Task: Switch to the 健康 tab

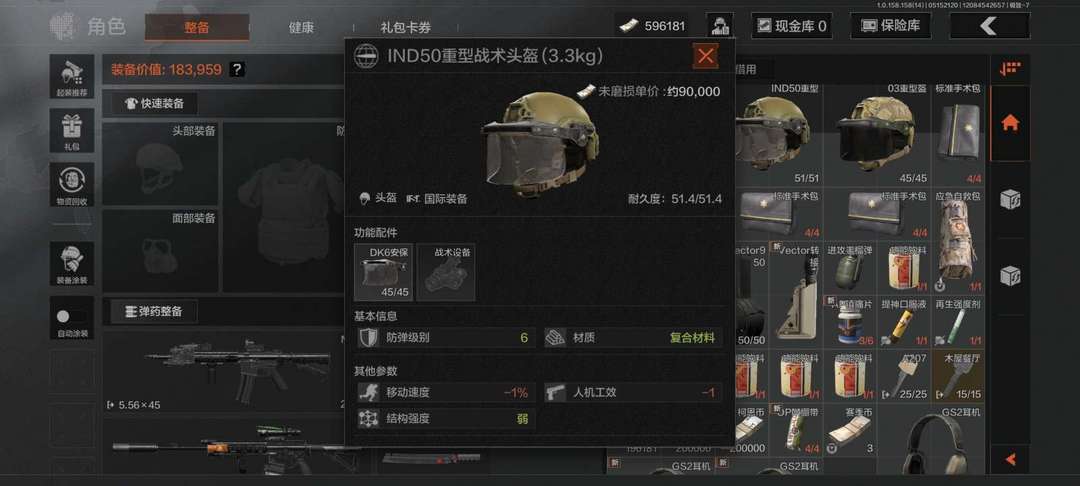Action: pyautogui.click(x=301, y=28)
